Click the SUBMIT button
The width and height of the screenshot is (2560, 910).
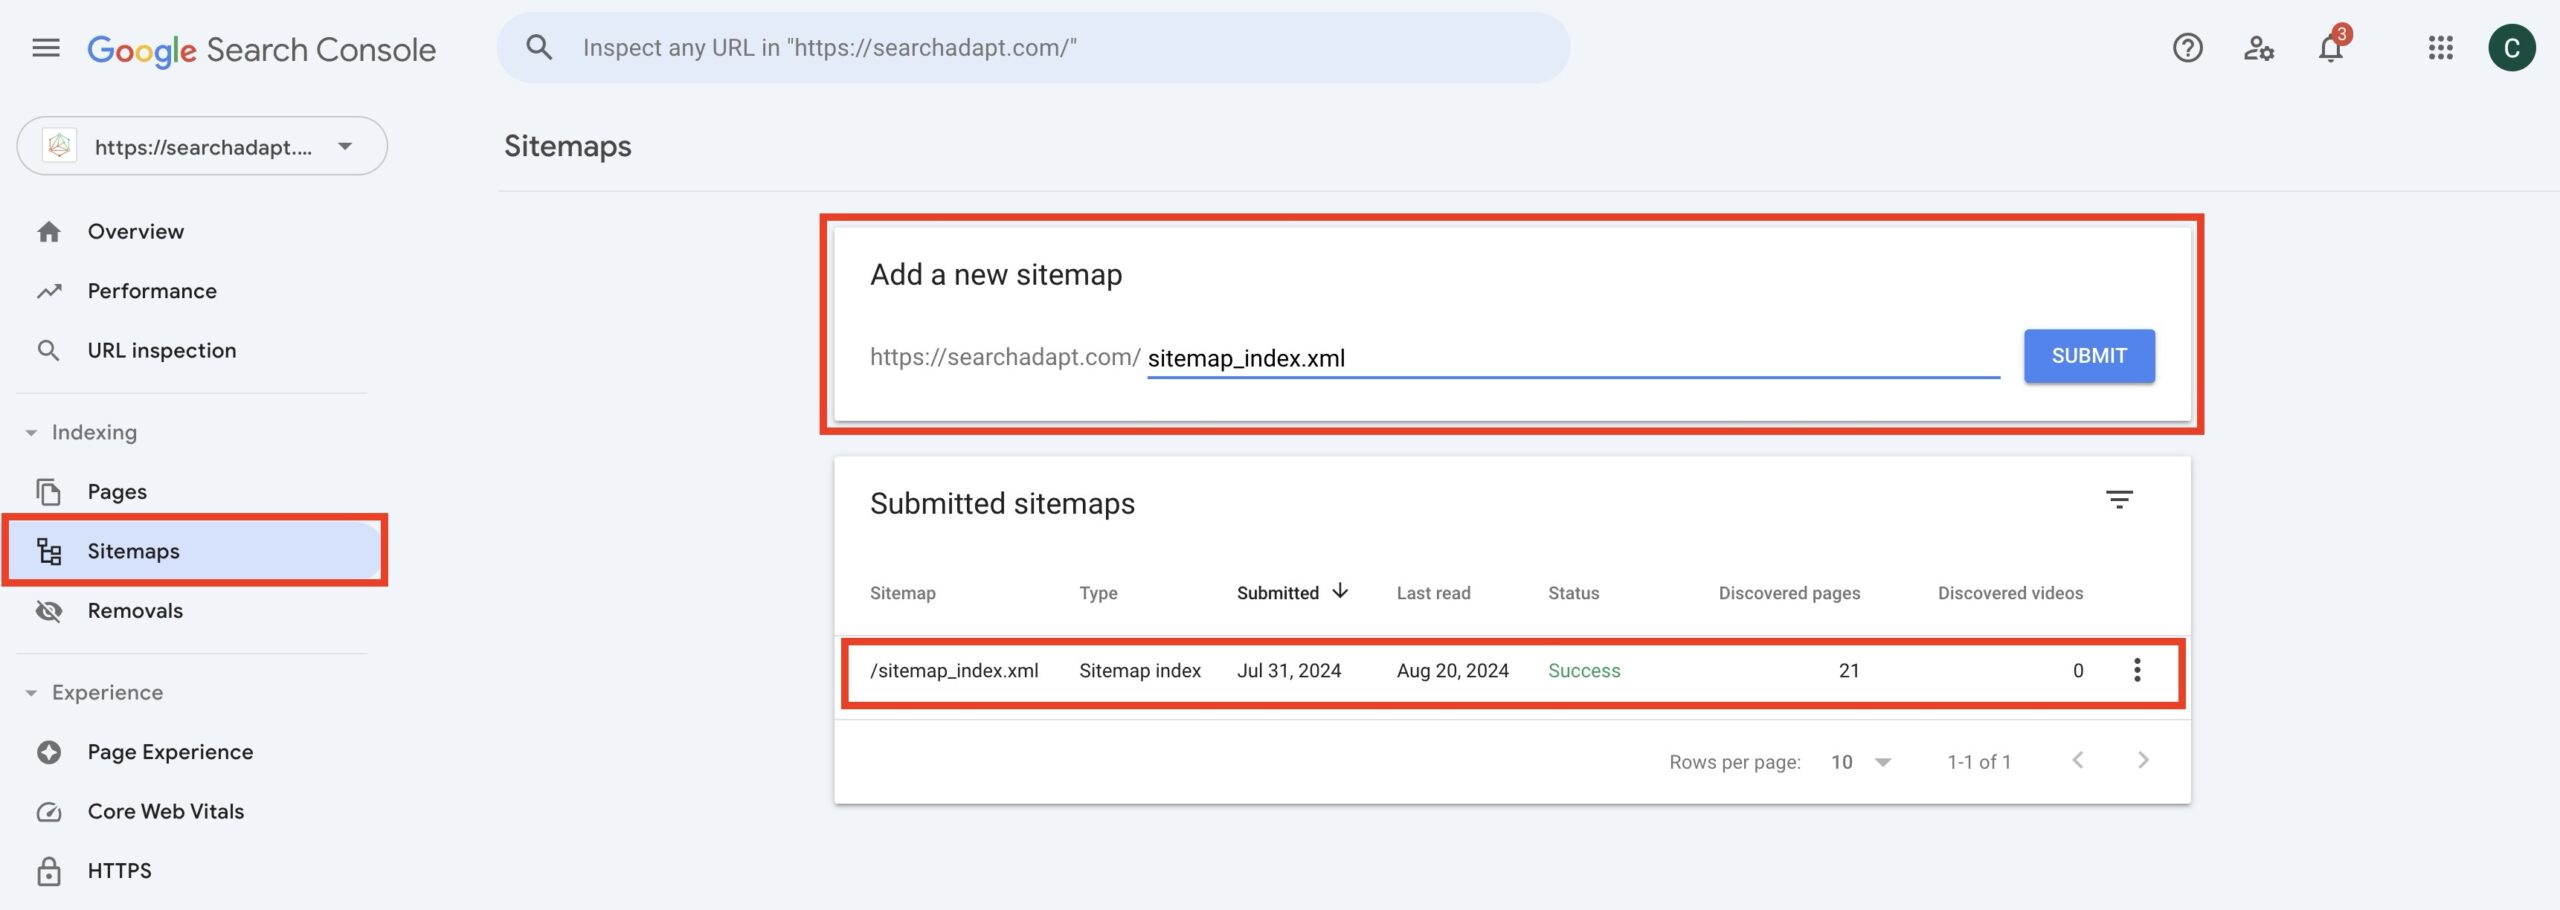point(2089,356)
